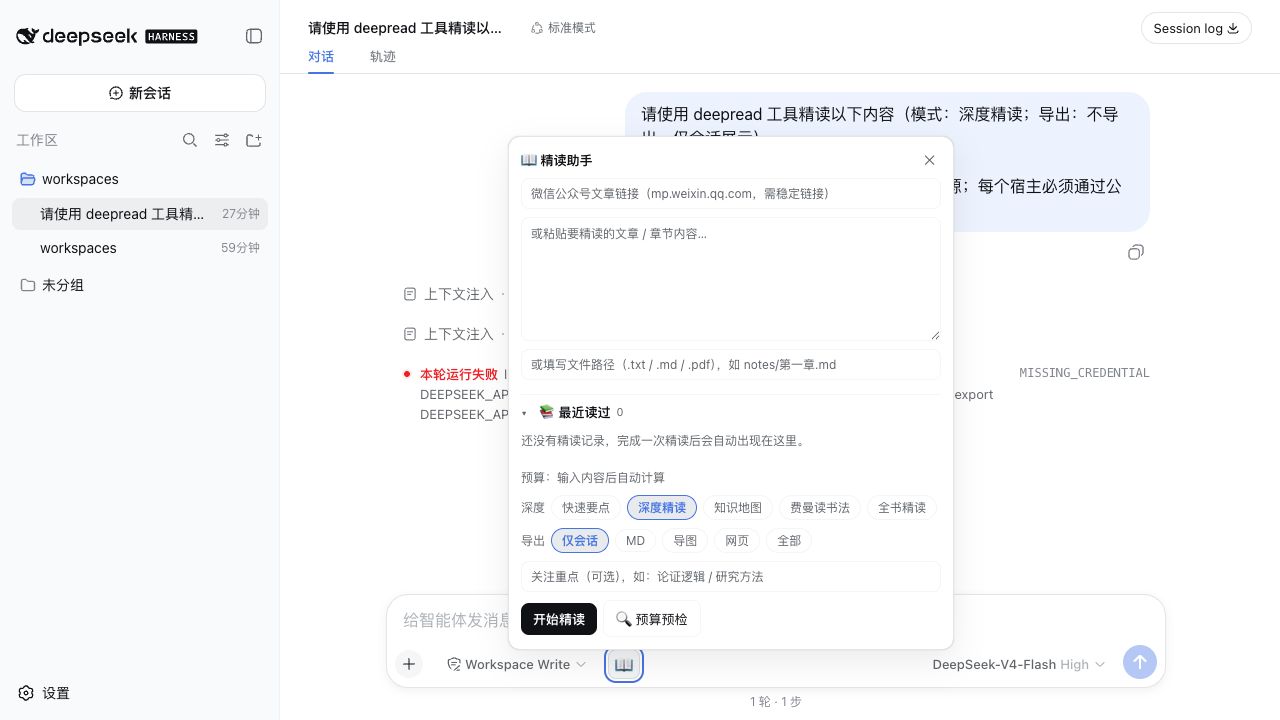
Task: Select 费曼读书法 depth option
Action: [x=820, y=508]
